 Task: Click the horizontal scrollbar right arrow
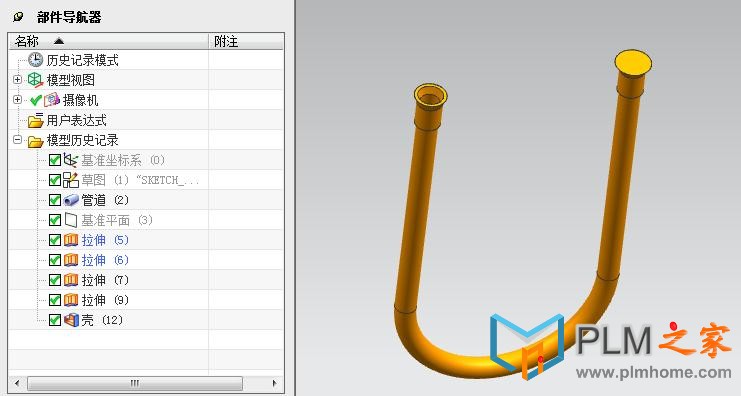click(x=275, y=382)
